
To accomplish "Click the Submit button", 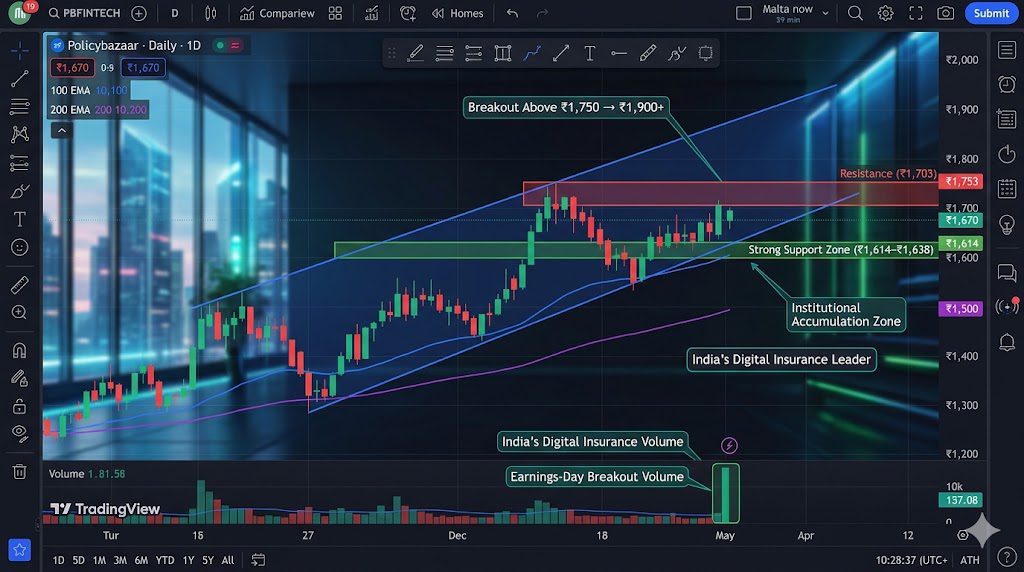I will (991, 13).
